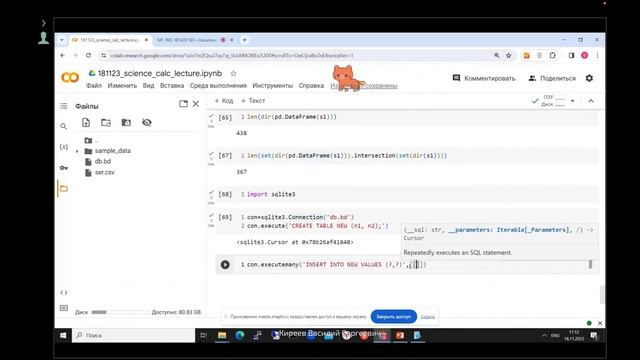This screenshot has height=360, width=640.
Task: Open Task View on taskbar
Action: [x=204, y=336]
